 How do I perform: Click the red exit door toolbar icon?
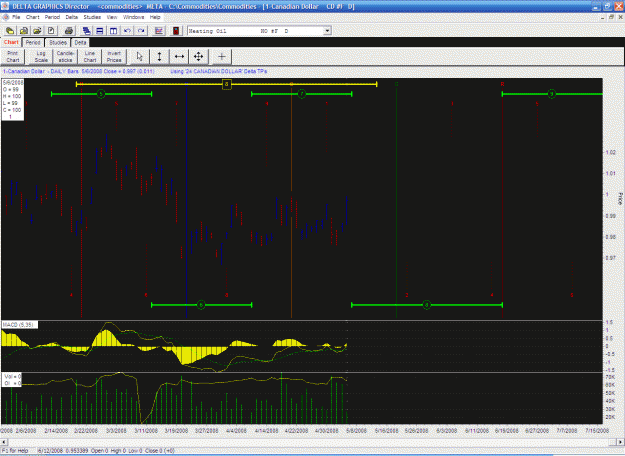(176, 31)
